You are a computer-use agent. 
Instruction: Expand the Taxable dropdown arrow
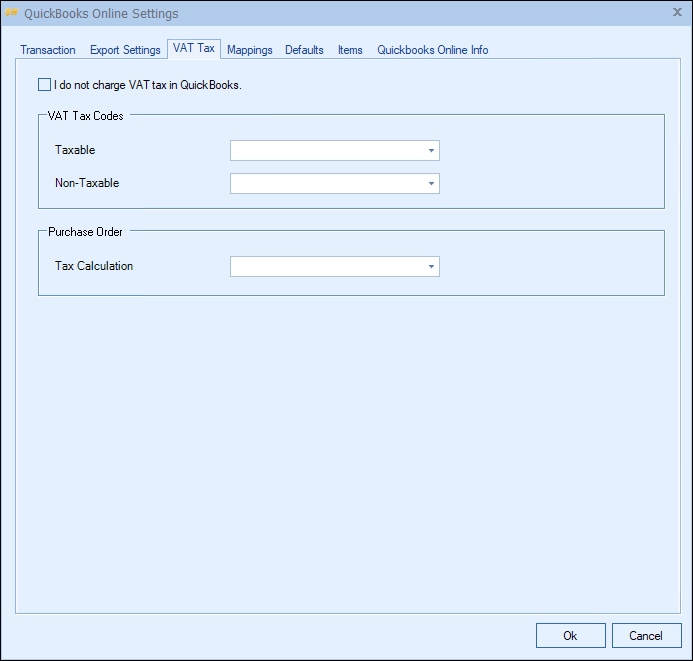(431, 151)
